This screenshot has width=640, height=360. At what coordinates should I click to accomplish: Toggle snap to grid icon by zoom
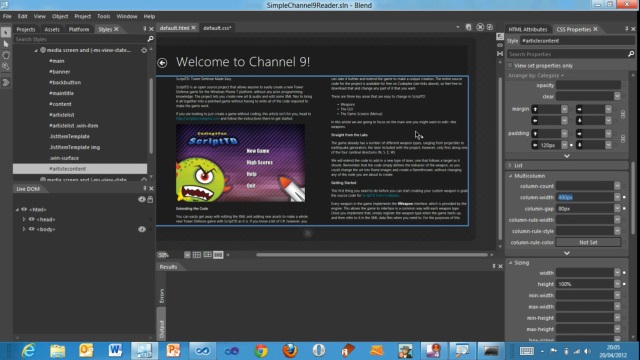[207, 255]
